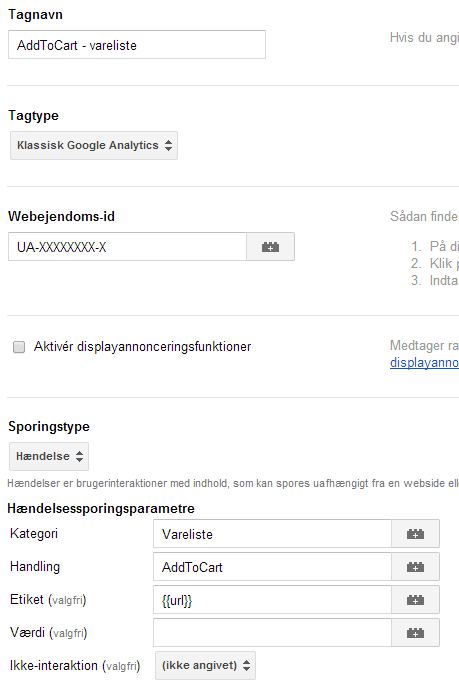Enable Aktivér displayannonceringsfunktioner checkbox
This screenshot has height=692, width=459.
pos(19,347)
